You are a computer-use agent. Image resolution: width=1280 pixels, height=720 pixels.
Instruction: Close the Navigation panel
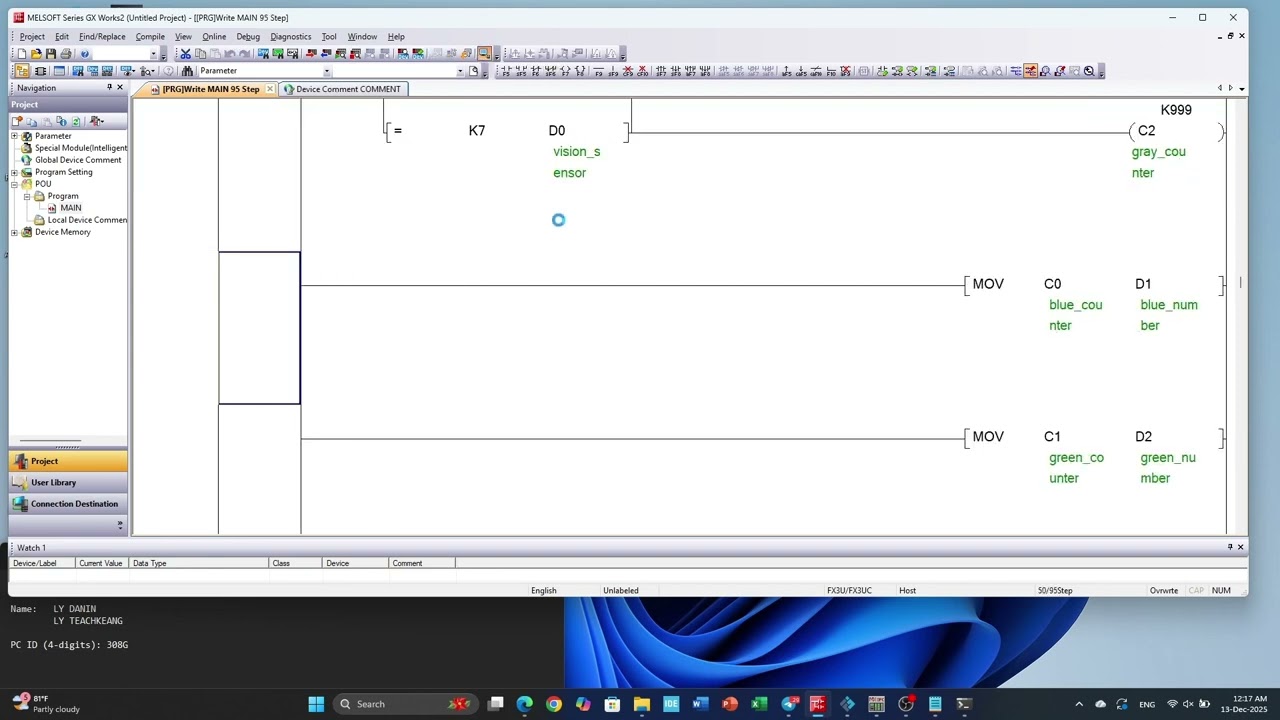(120, 88)
